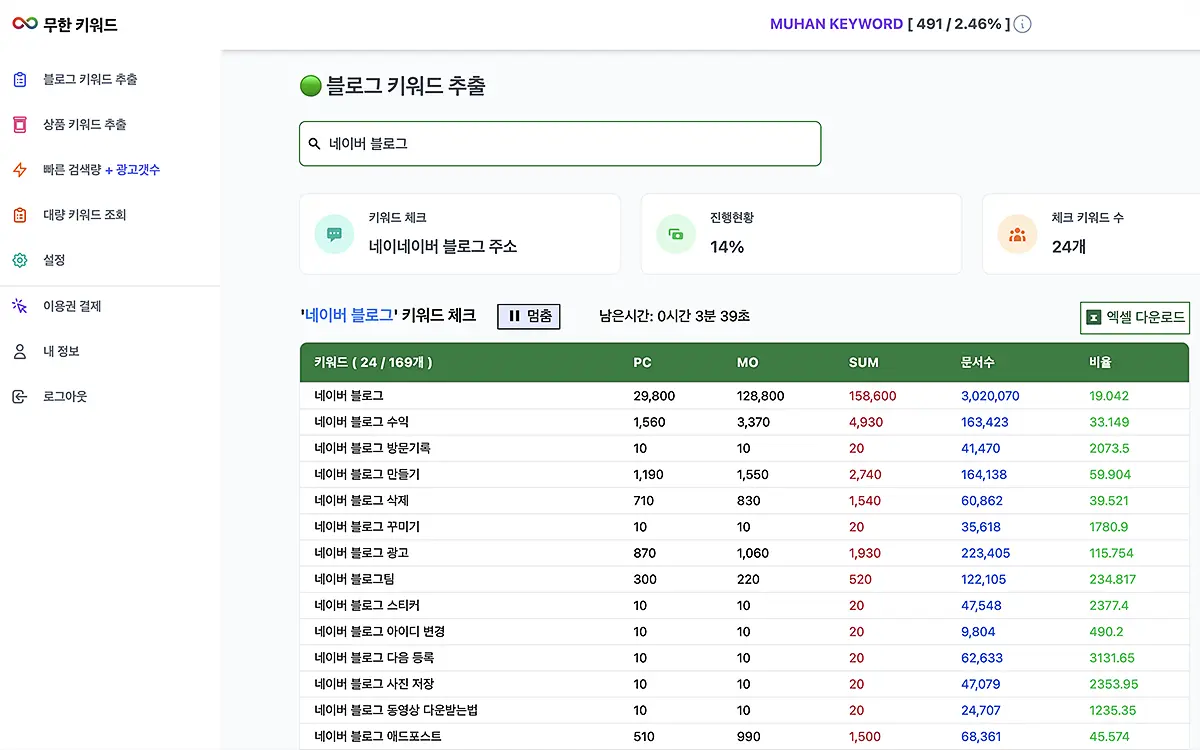
Task: Click the 3,020,070 document count link
Action: click(991, 395)
